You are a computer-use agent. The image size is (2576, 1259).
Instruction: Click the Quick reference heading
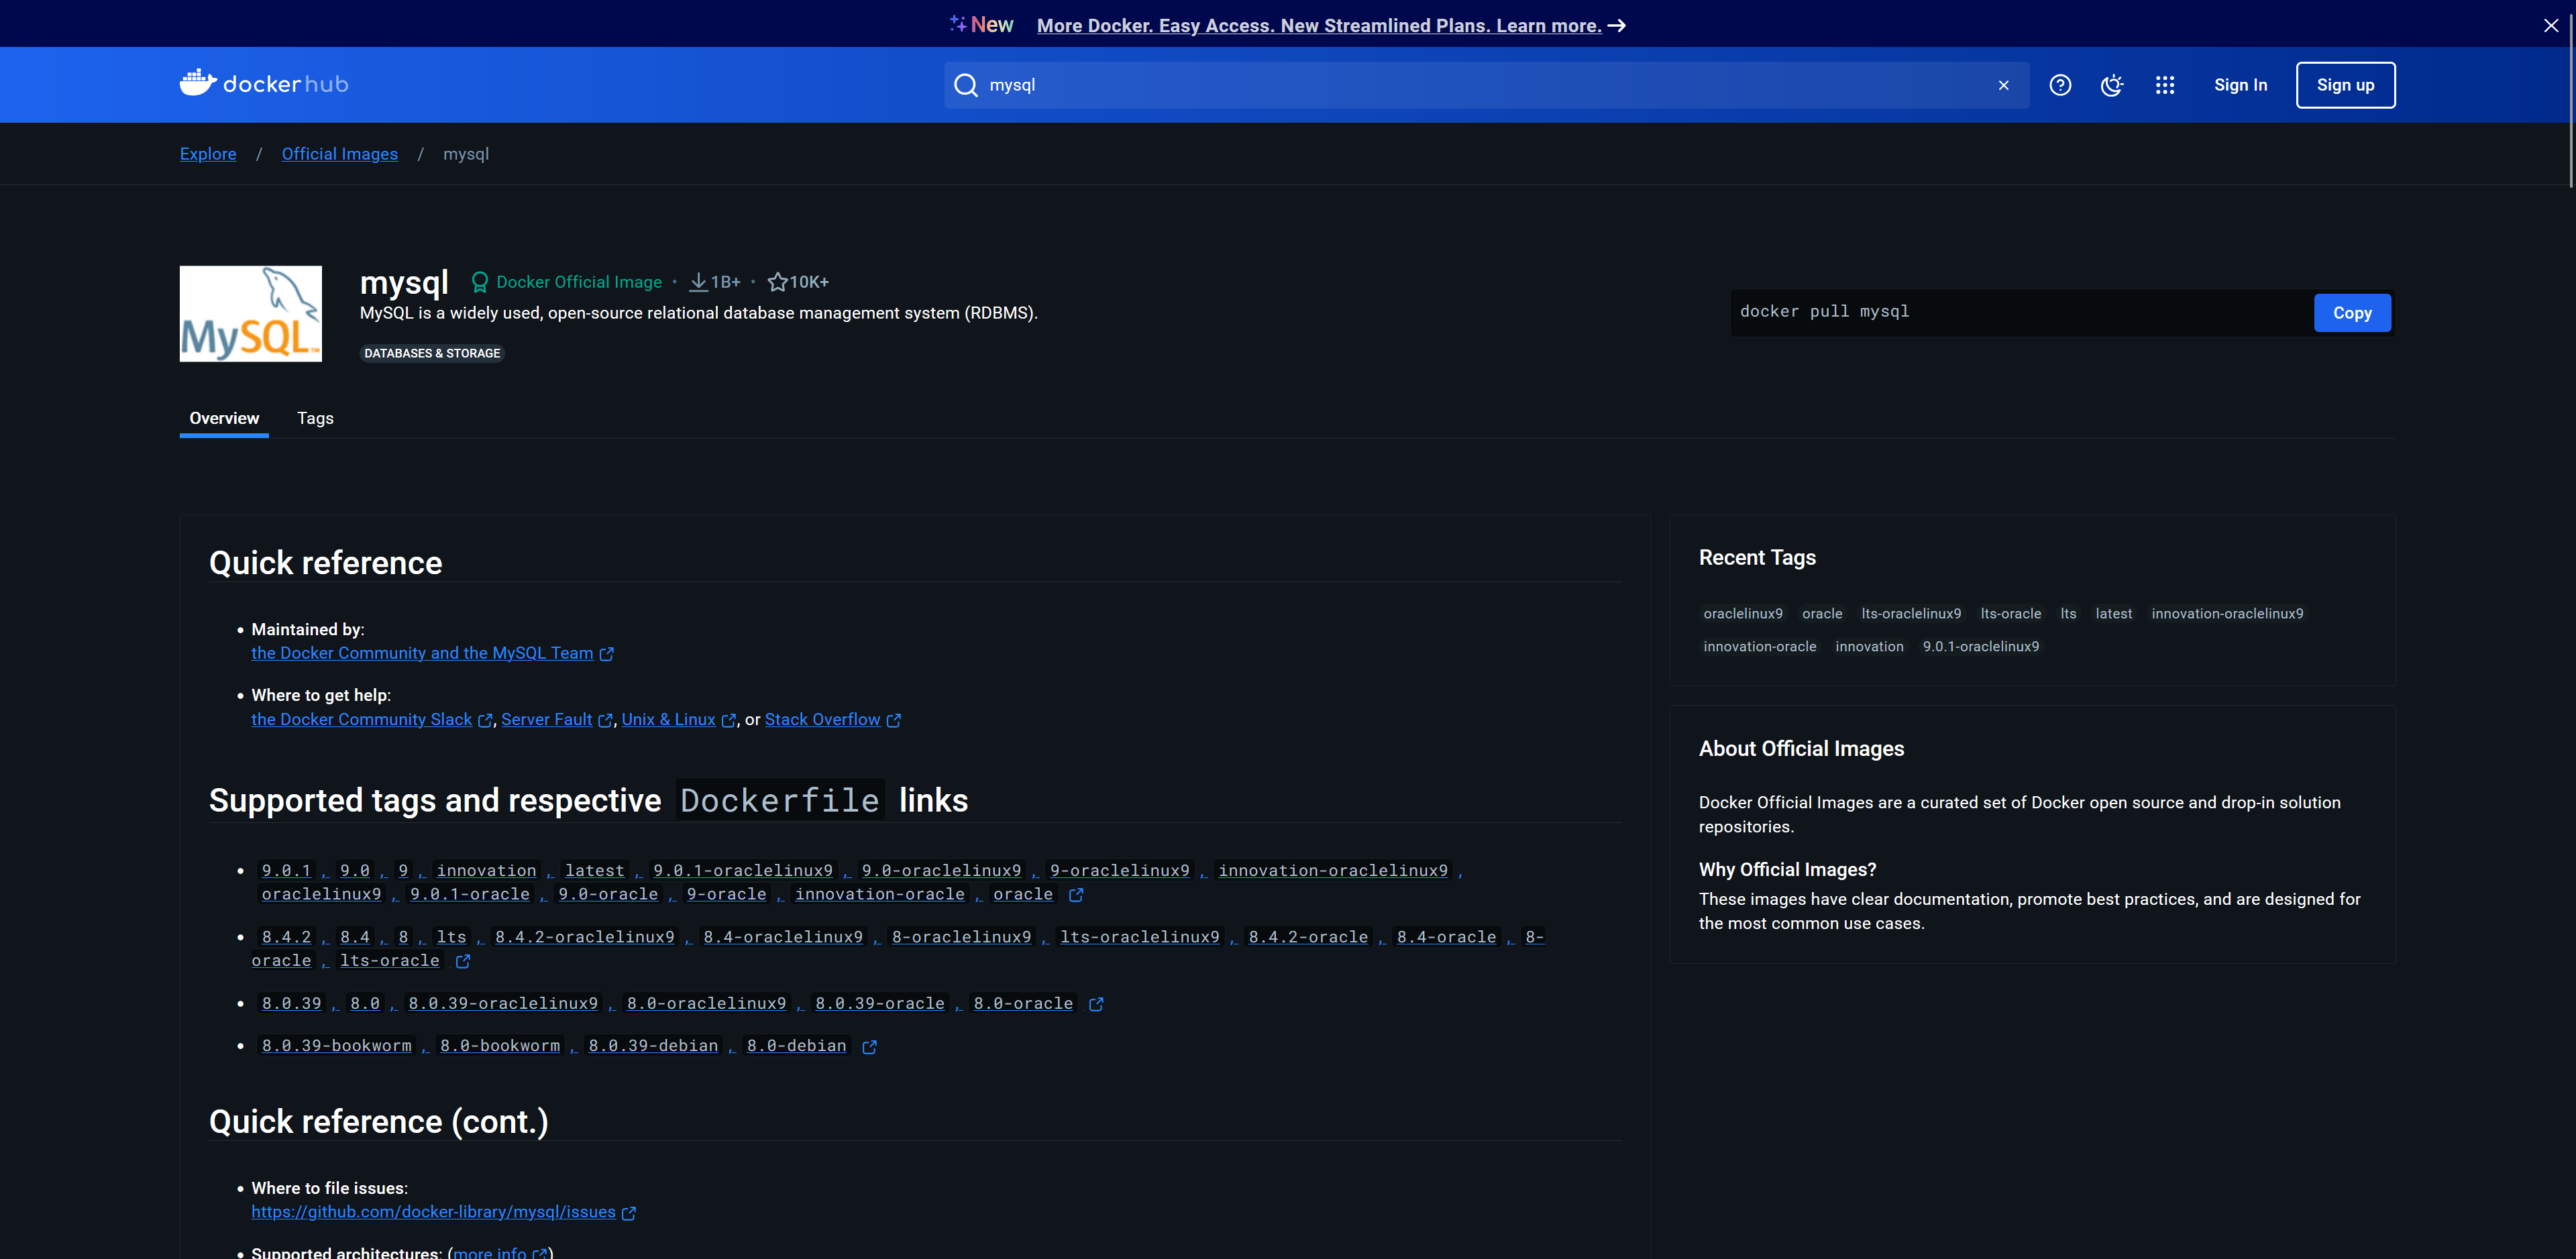coord(325,563)
